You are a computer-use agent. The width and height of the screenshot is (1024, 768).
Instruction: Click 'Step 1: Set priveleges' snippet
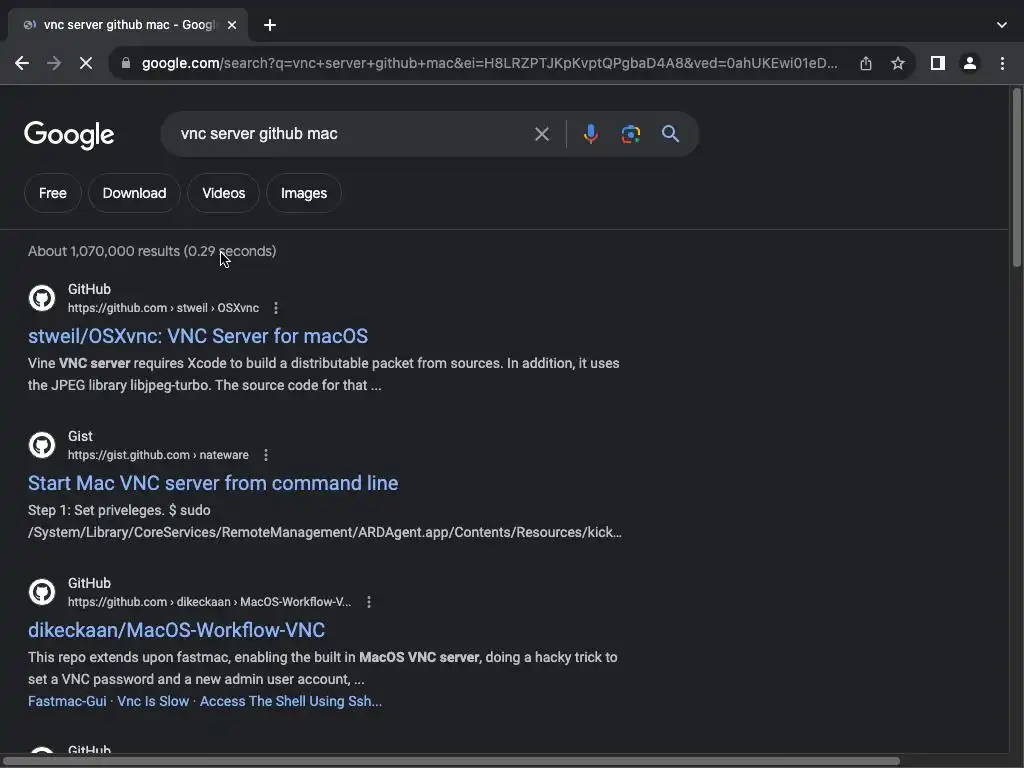325,521
